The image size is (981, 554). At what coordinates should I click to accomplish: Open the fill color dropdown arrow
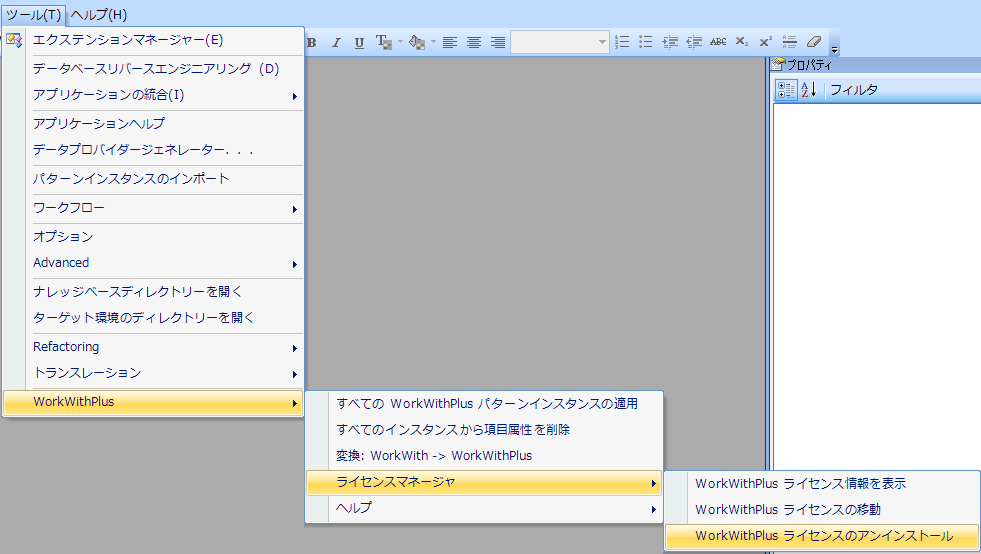tap(433, 42)
